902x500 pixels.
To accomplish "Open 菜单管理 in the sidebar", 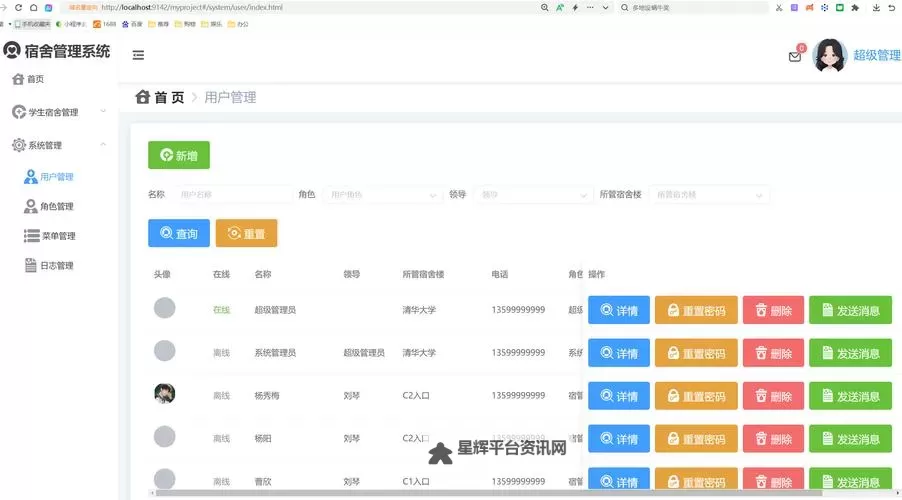I will (49, 236).
